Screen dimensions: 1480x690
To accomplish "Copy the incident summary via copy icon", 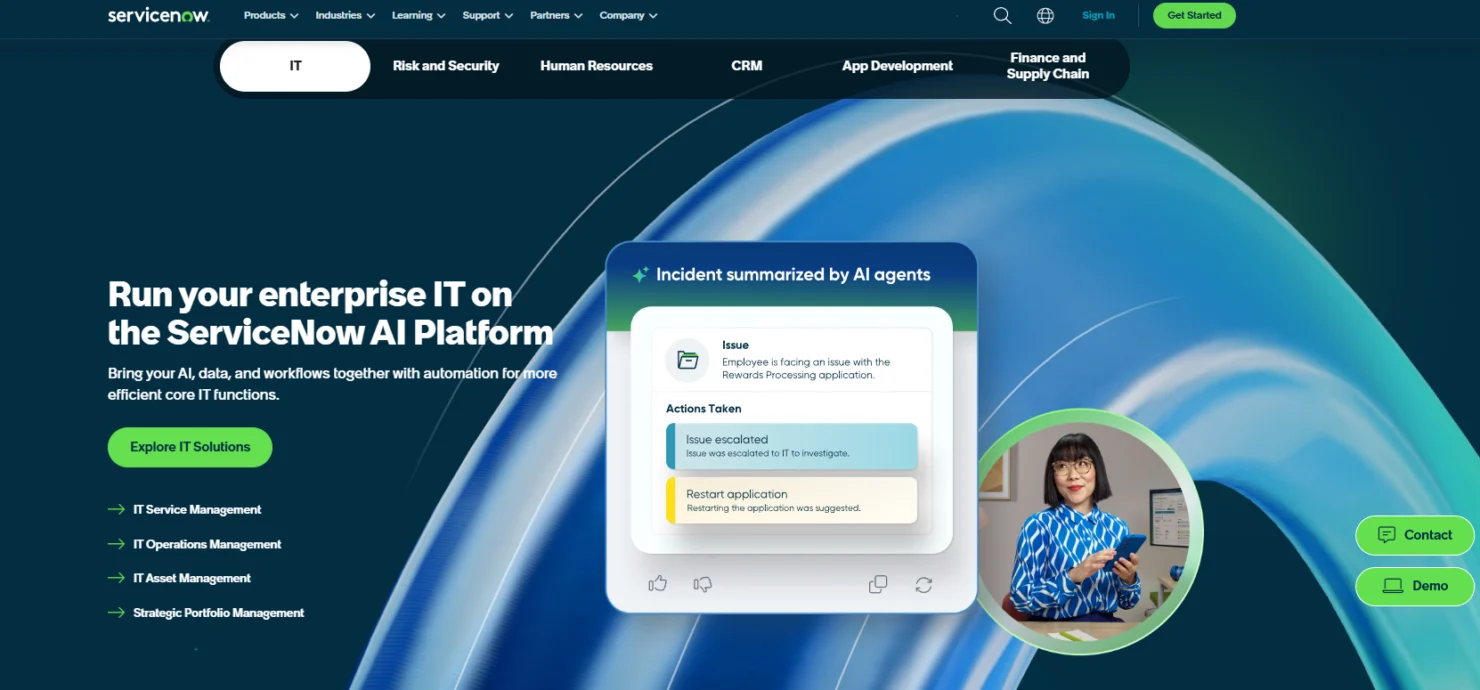I will (878, 584).
